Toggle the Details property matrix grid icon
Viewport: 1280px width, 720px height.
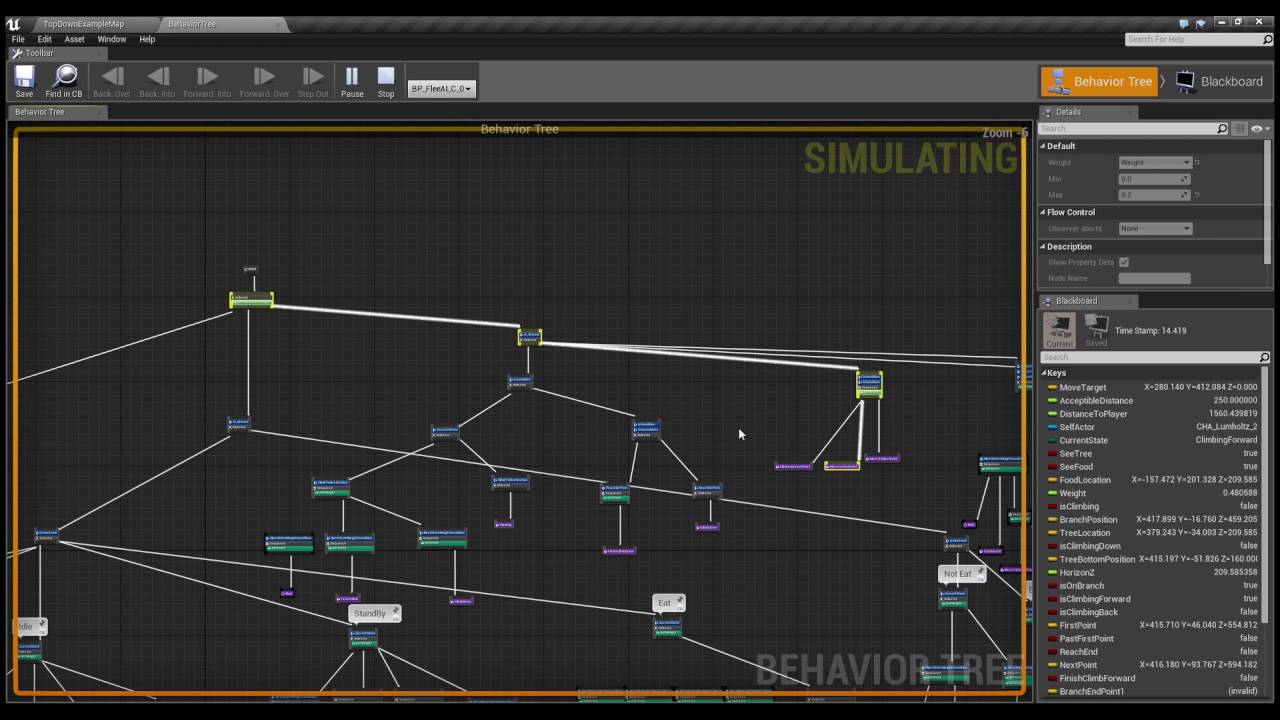pyautogui.click(x=1239, y=129)
